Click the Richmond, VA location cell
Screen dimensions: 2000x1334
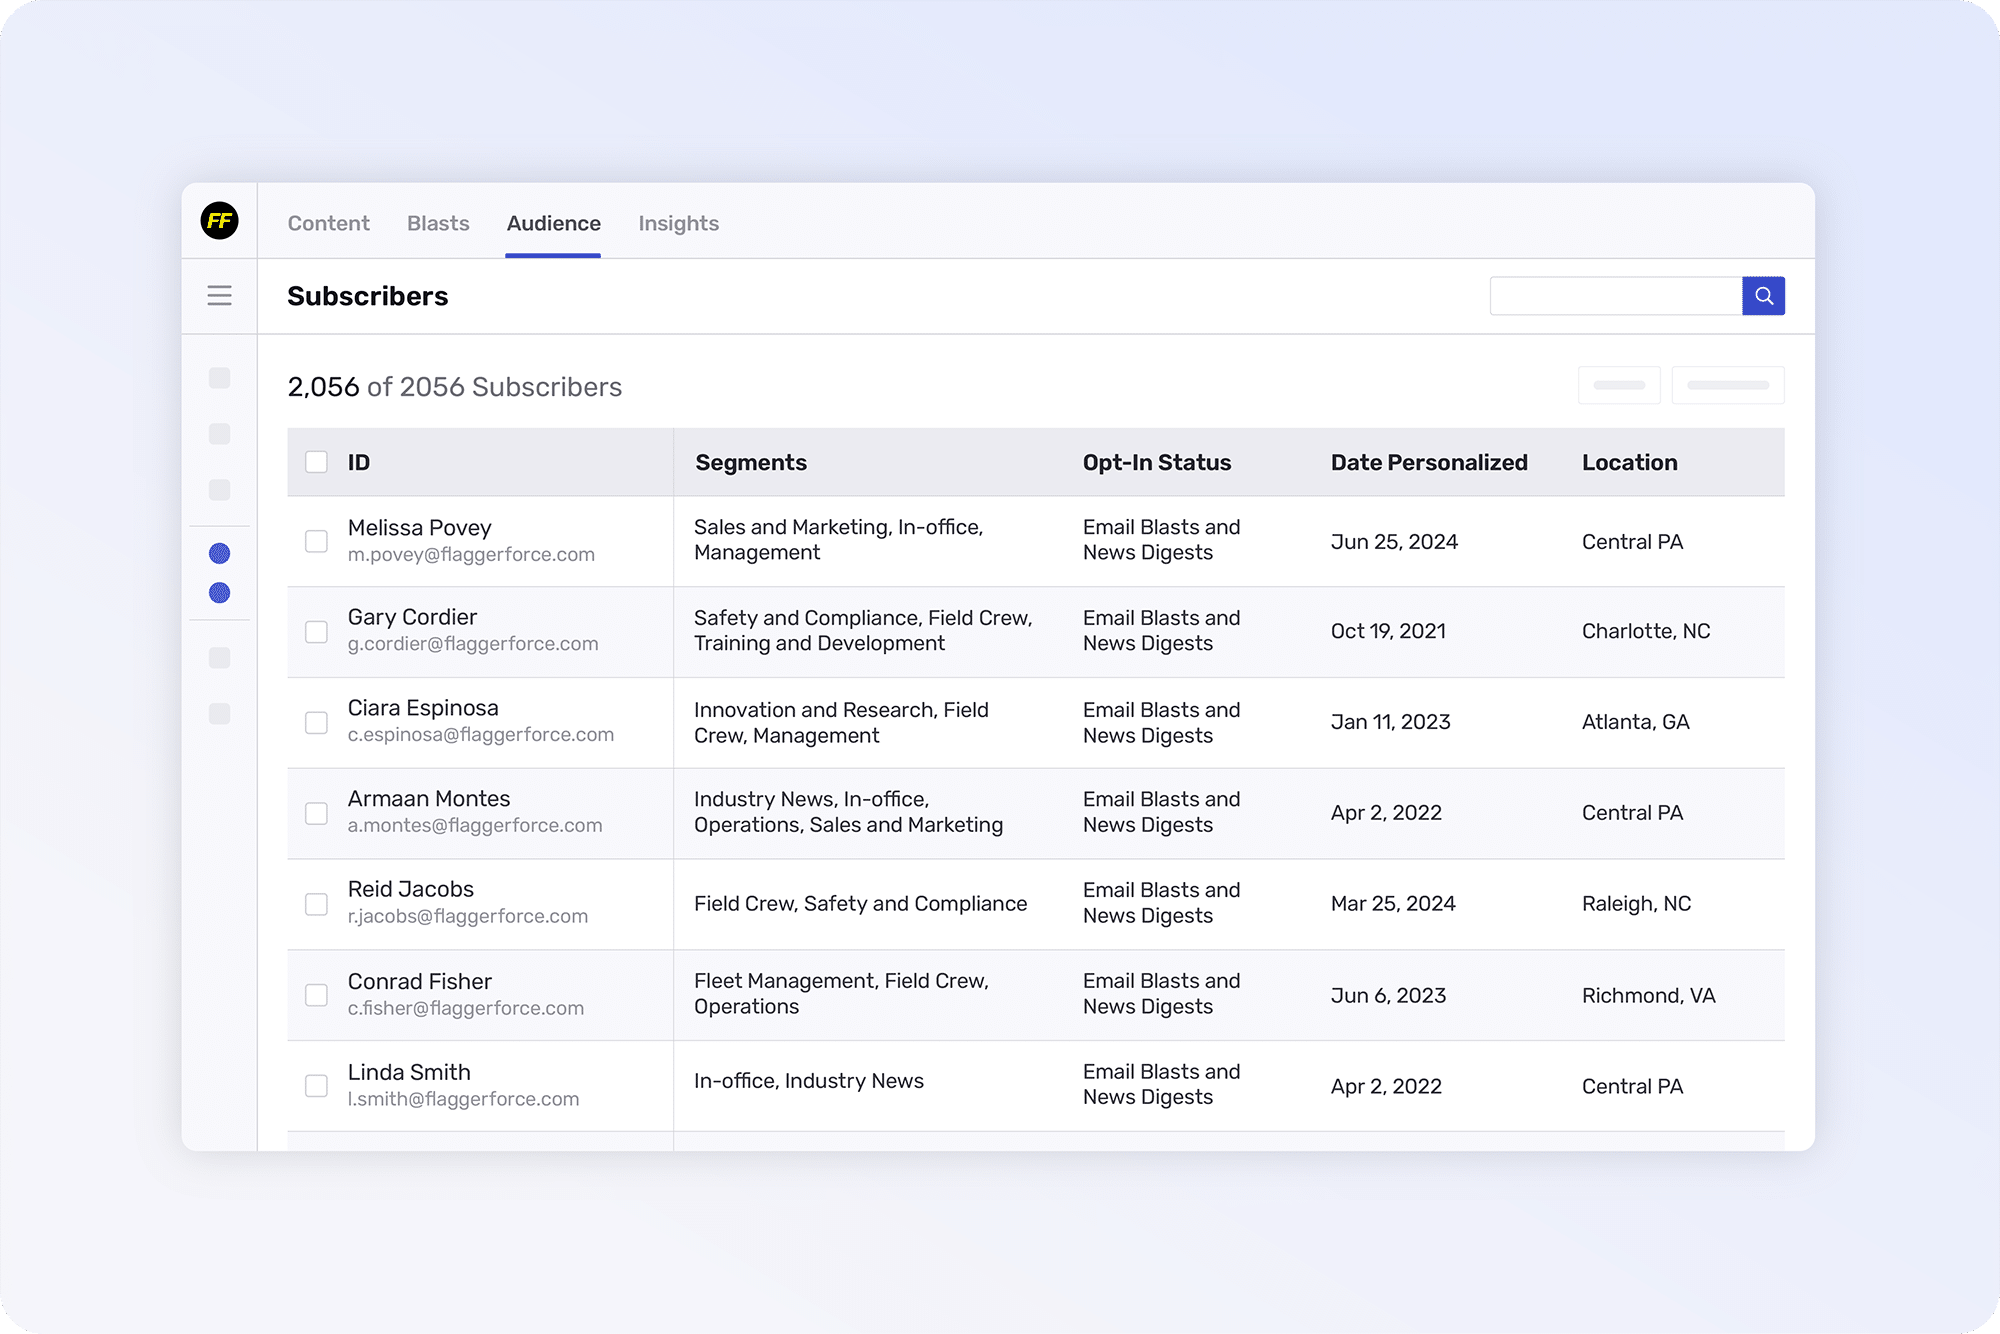(1648, 996)
